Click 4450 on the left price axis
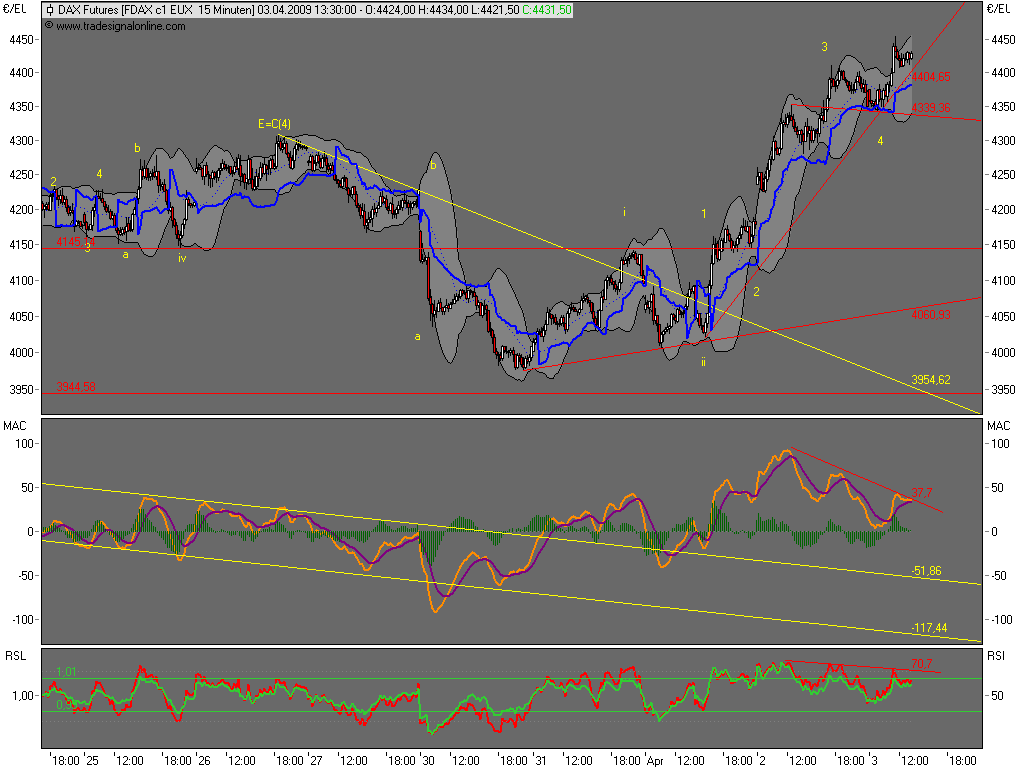 pos(21,40)
